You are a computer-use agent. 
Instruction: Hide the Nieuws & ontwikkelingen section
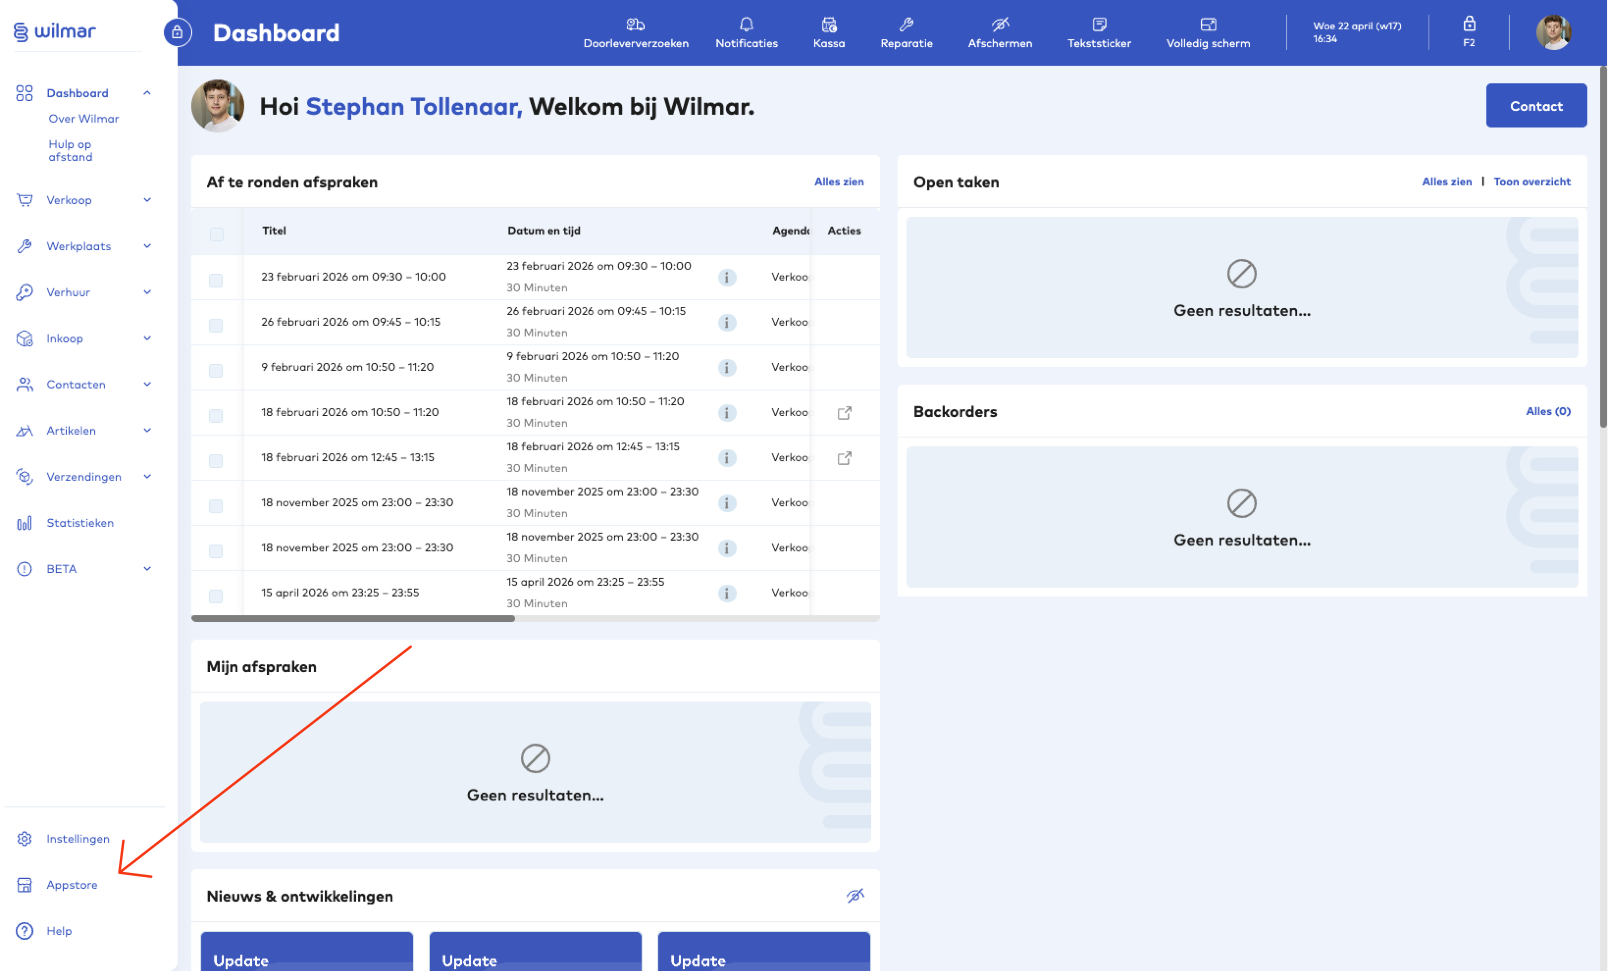pyautogui.click(x=855, y=896)
